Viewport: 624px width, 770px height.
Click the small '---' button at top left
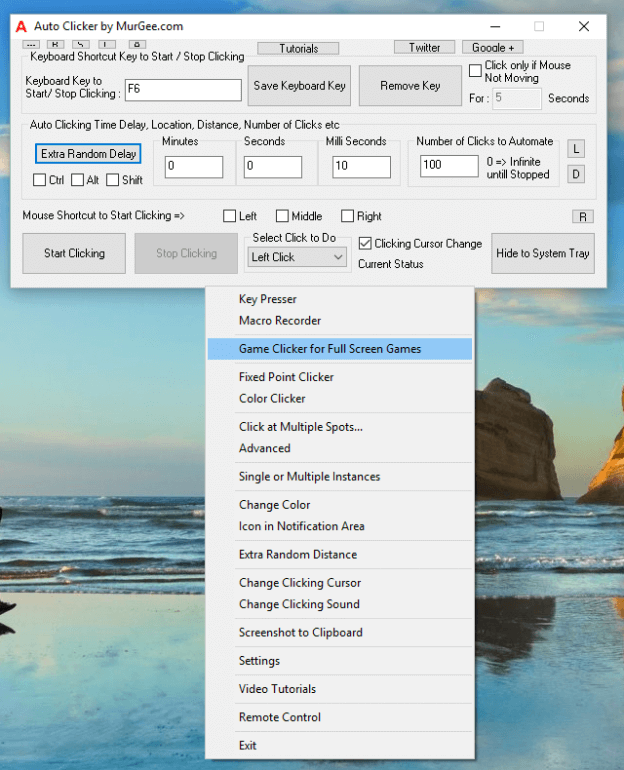click(x=31, y=44)
